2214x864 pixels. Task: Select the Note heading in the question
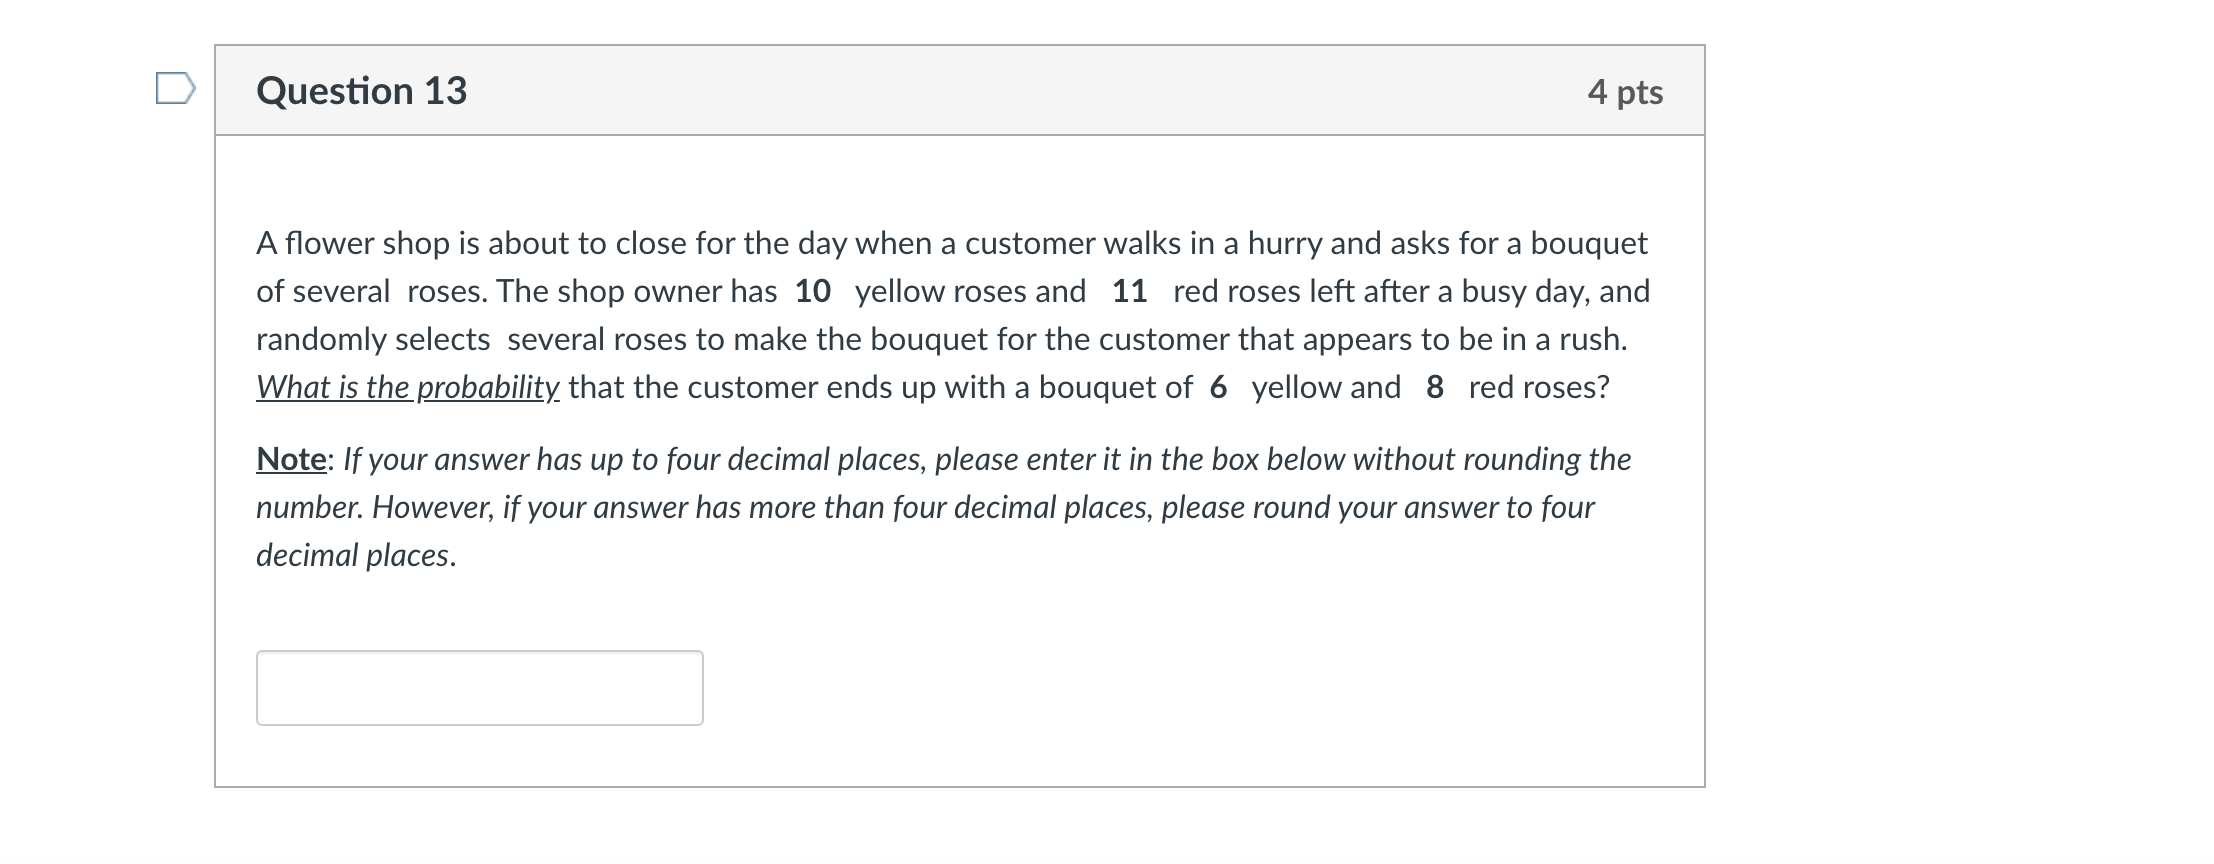point(292,458)
